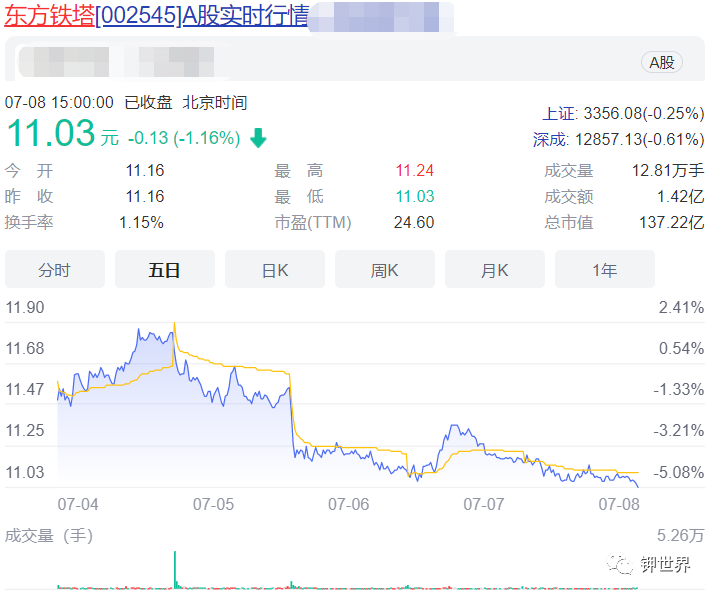Click the 2.41% percentage axis label
713x595 pixels.
pyautogui.click(x=682, y=308)
